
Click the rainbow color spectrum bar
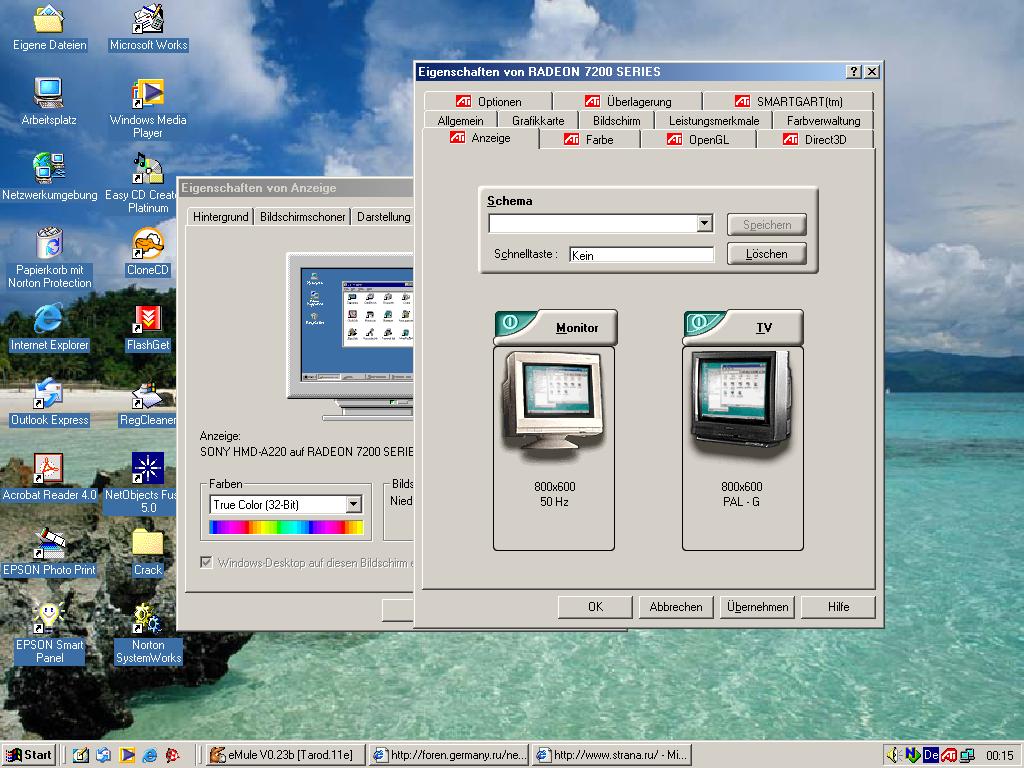click(x=286, y=528)
